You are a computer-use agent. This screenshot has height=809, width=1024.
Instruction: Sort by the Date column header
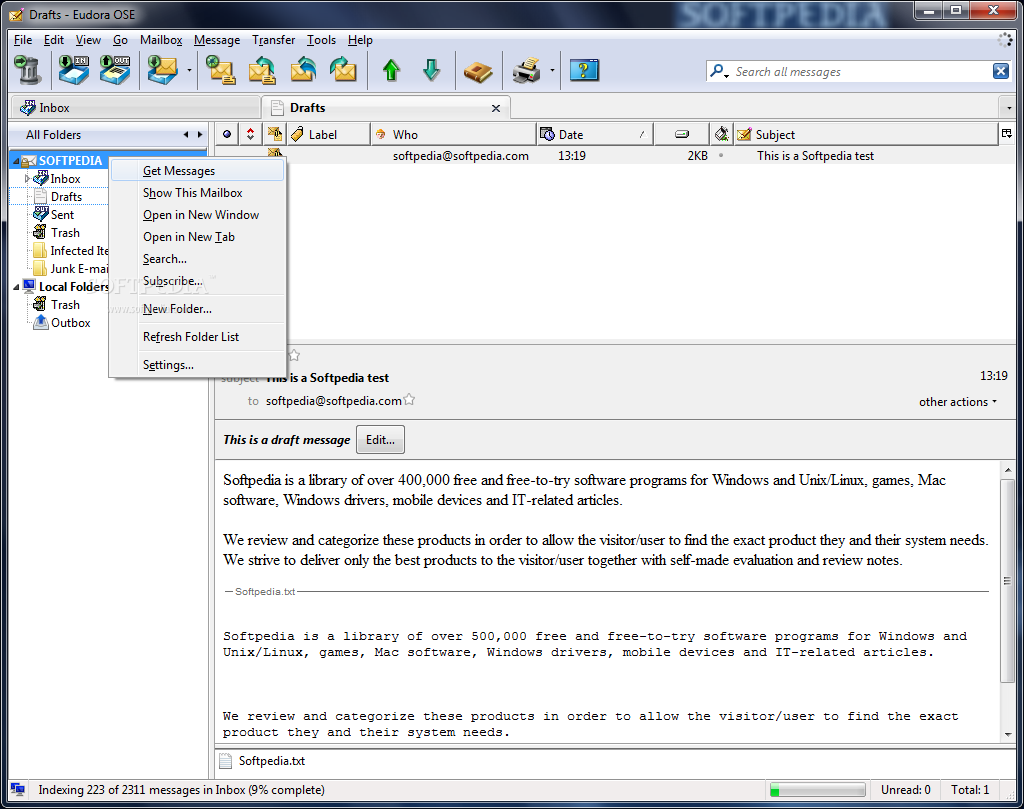(x=595, y=135)
